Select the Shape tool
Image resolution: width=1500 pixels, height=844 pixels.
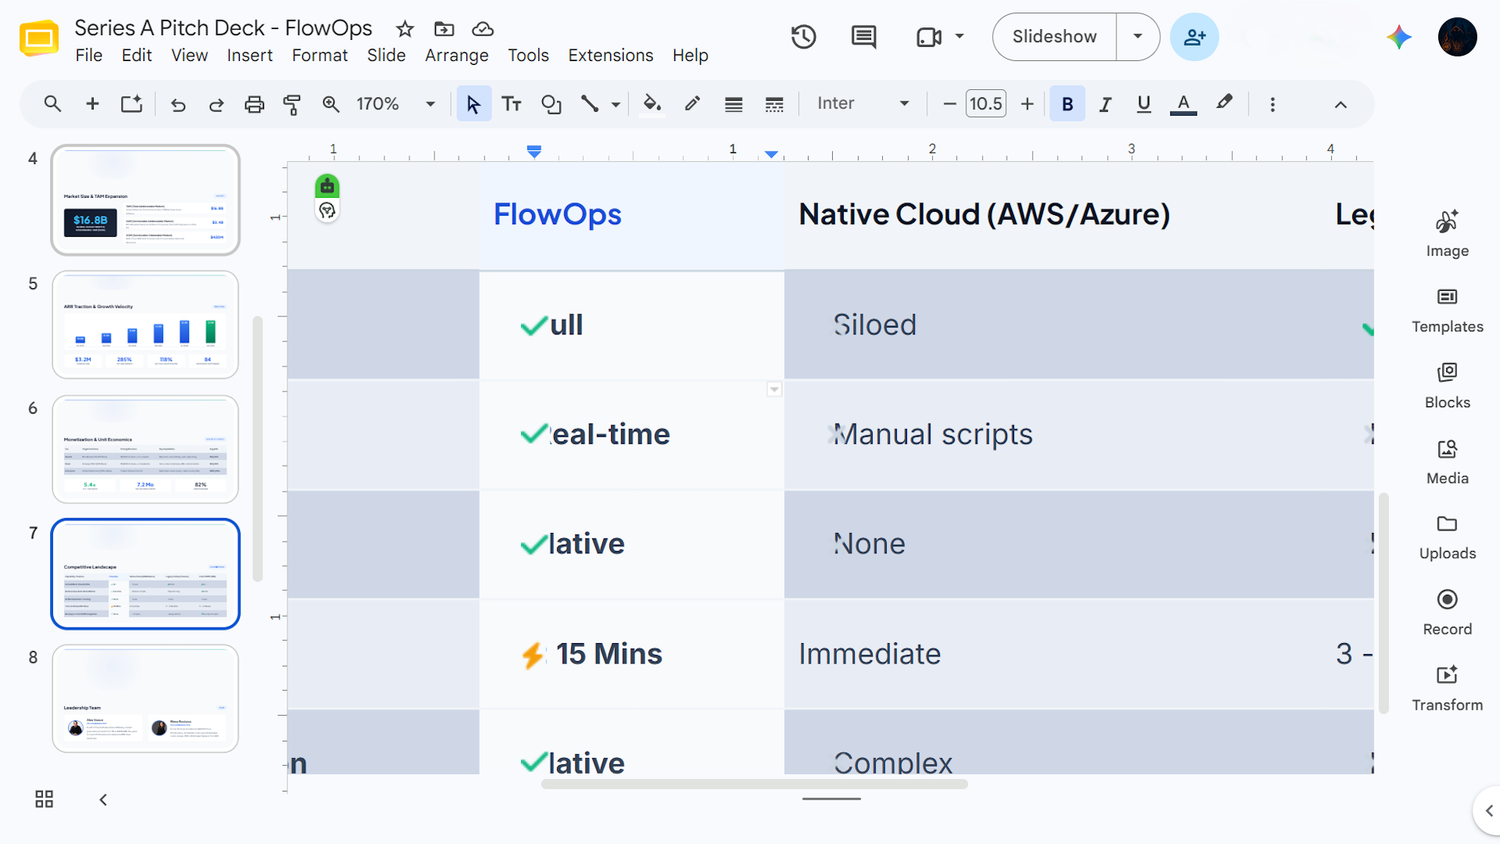click(551, 104)
